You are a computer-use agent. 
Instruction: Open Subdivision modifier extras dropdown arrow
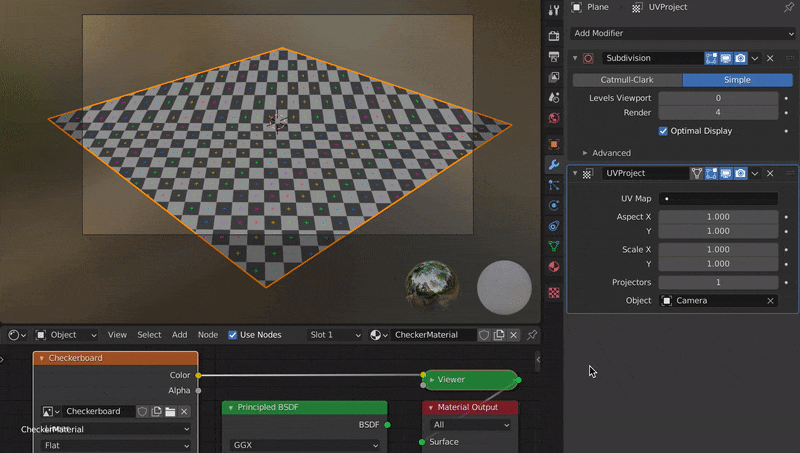755,58
